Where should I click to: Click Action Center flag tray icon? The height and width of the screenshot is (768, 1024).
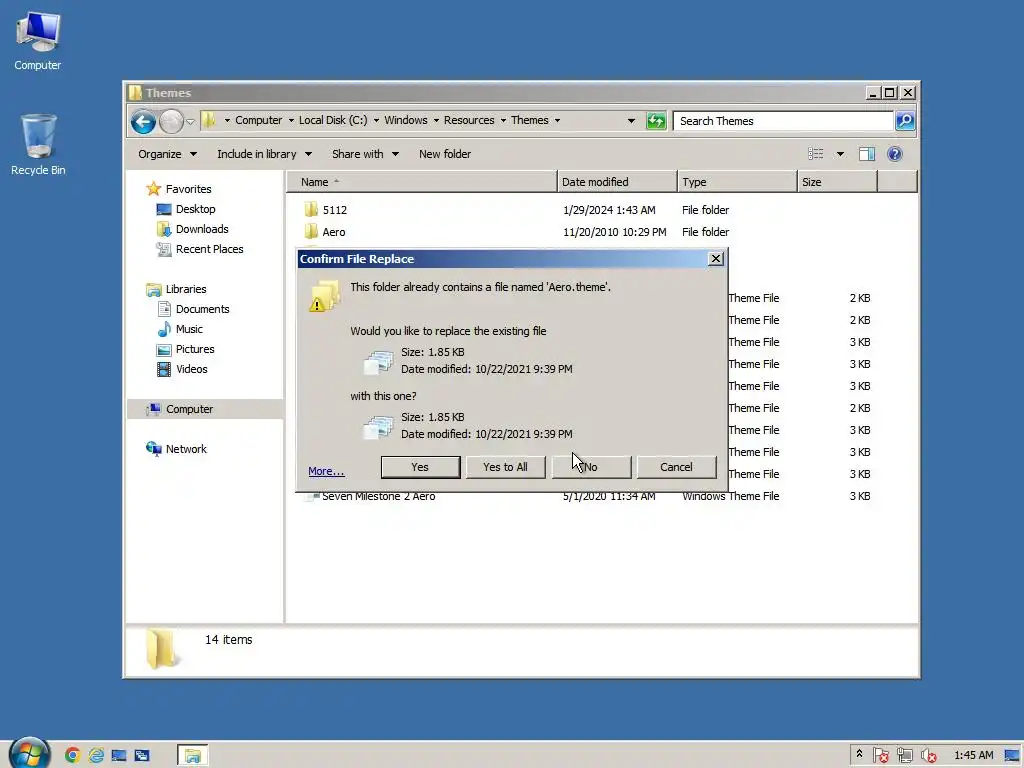880,756
